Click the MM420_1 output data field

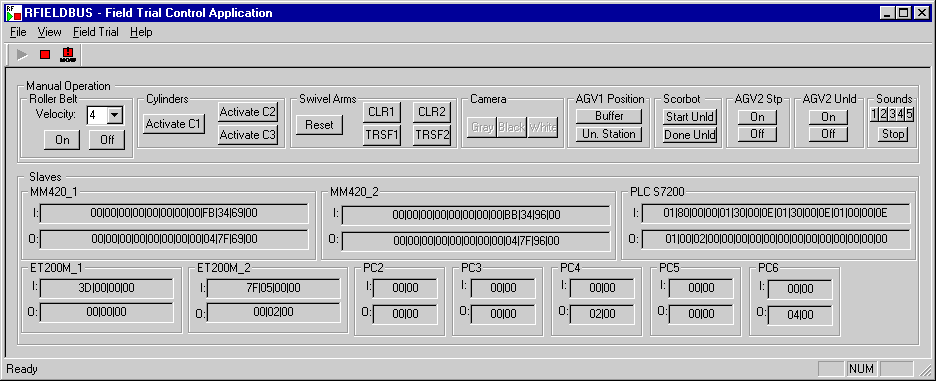tap(174, 239)
